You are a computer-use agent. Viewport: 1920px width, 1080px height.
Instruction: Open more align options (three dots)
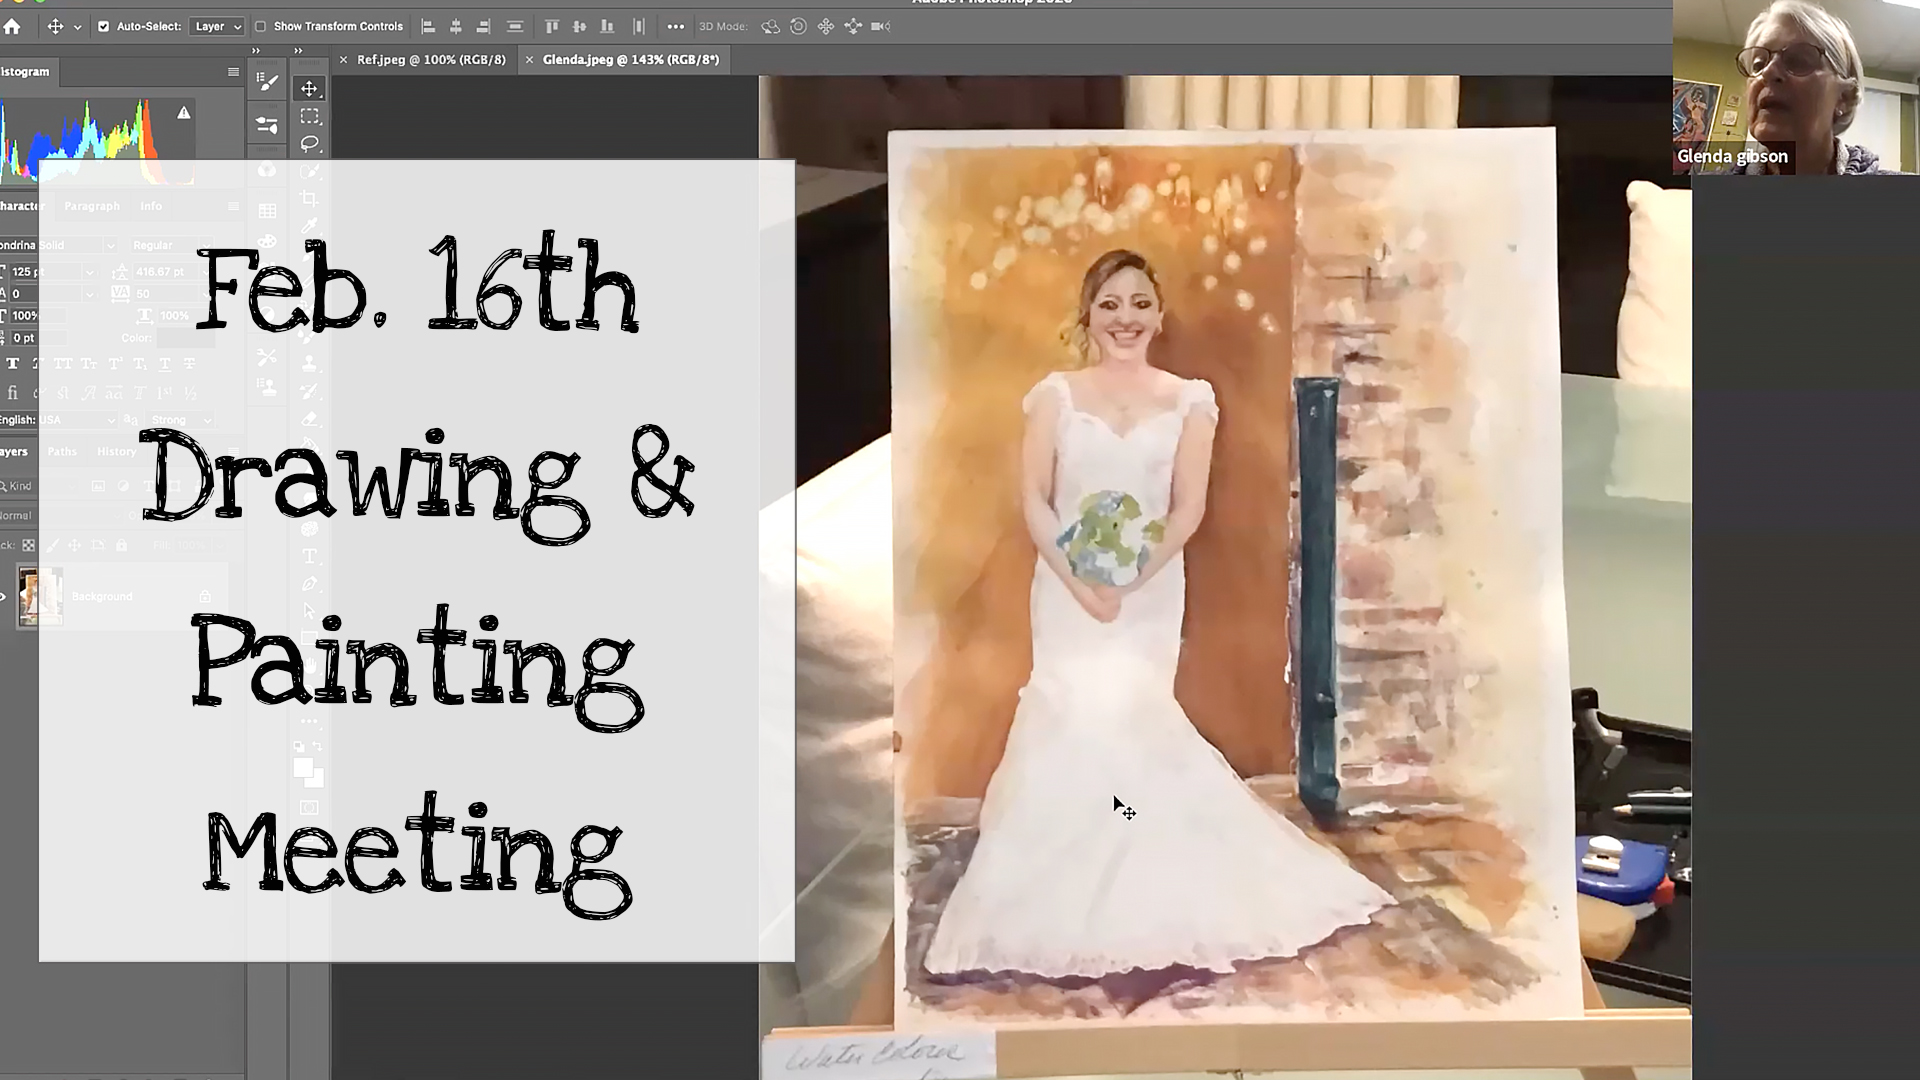(x=676, y=27)
